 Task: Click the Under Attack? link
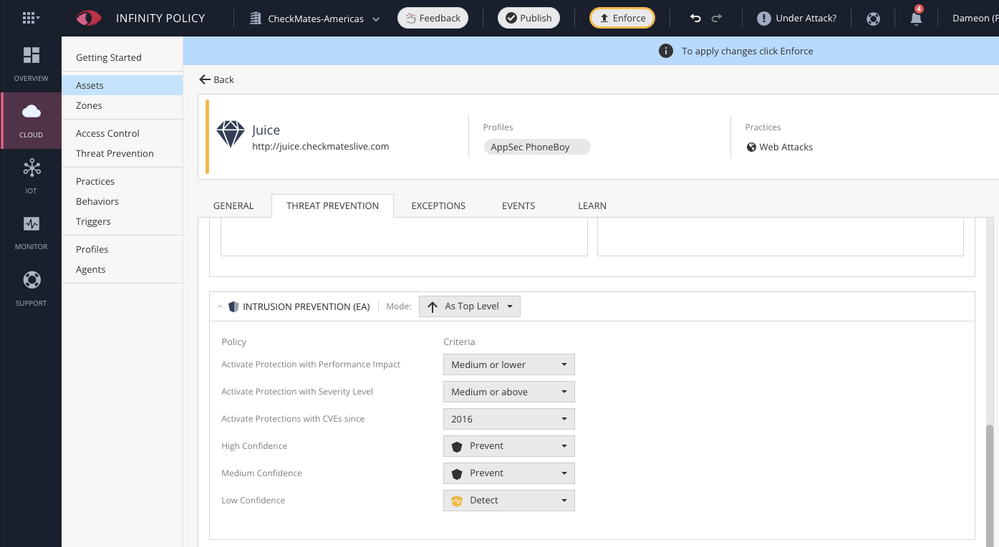[806, 18]
